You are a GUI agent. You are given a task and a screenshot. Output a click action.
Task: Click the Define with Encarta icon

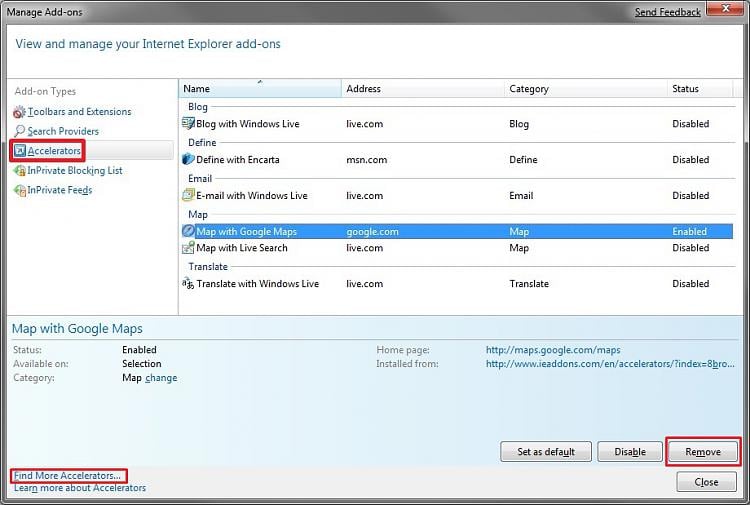point(188,159)
